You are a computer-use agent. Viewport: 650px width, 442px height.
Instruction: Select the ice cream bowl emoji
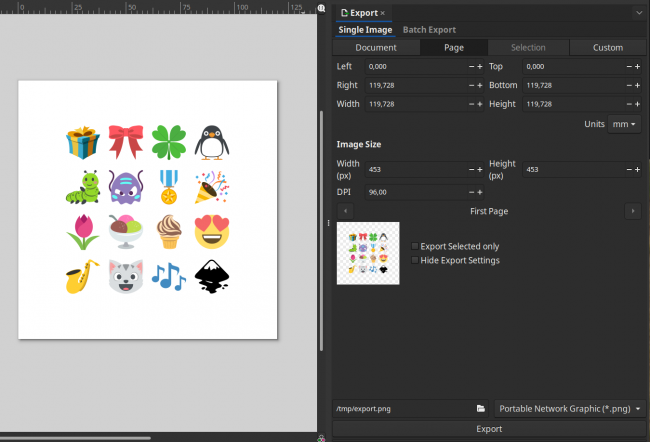click(x=126, y=232)
